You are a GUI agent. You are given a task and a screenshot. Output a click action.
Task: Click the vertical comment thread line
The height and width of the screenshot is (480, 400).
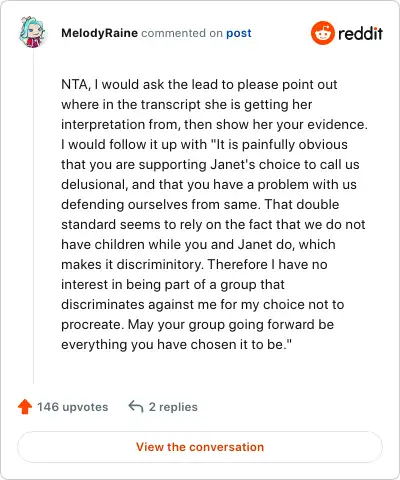point(33,216)
